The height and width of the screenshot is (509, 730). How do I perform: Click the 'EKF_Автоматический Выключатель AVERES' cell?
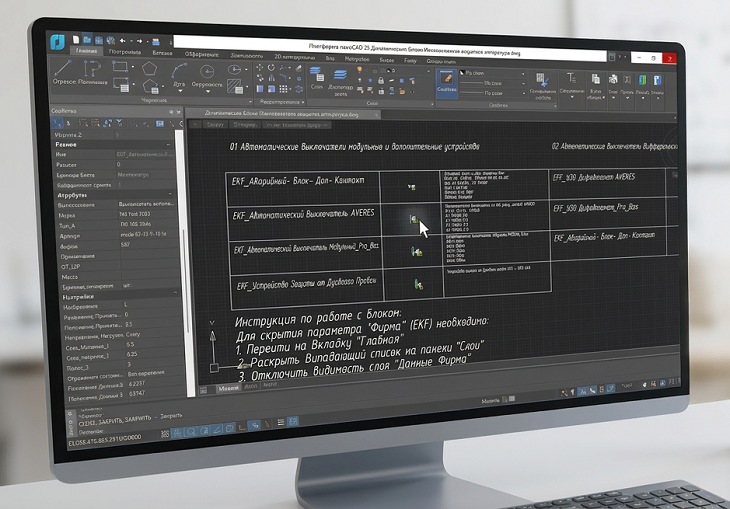coord(303,215)
